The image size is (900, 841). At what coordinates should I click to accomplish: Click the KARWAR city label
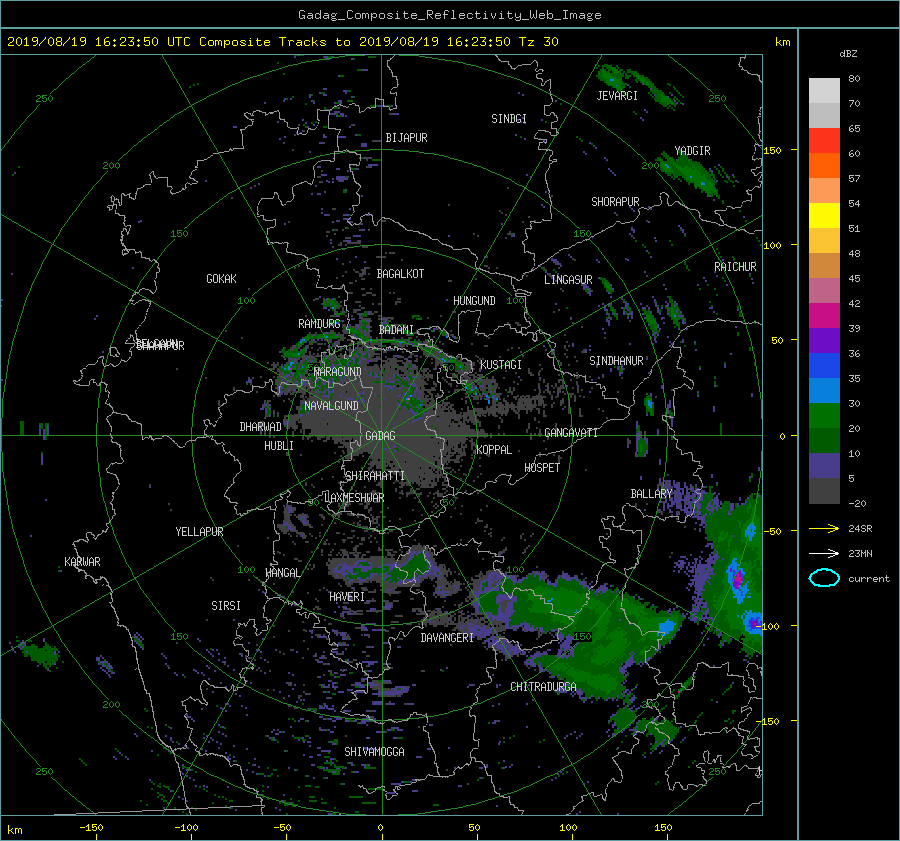[82, 562]
